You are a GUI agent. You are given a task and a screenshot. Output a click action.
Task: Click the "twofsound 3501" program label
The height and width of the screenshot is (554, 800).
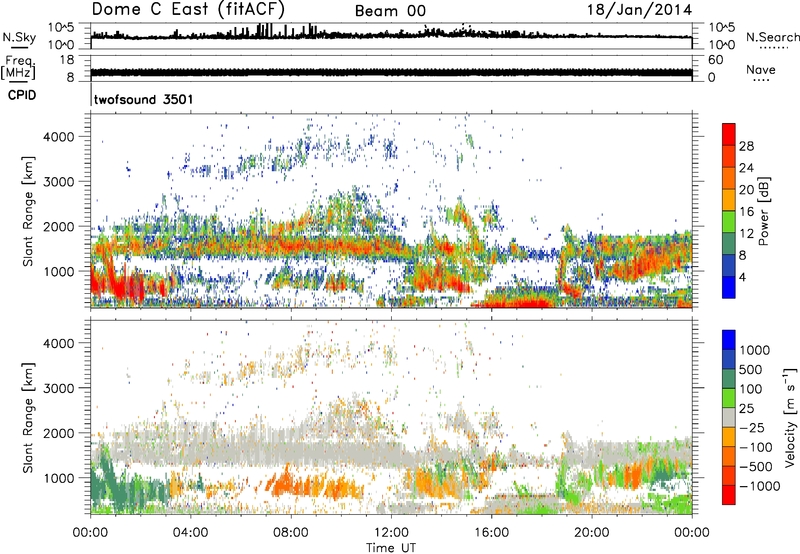143,99
